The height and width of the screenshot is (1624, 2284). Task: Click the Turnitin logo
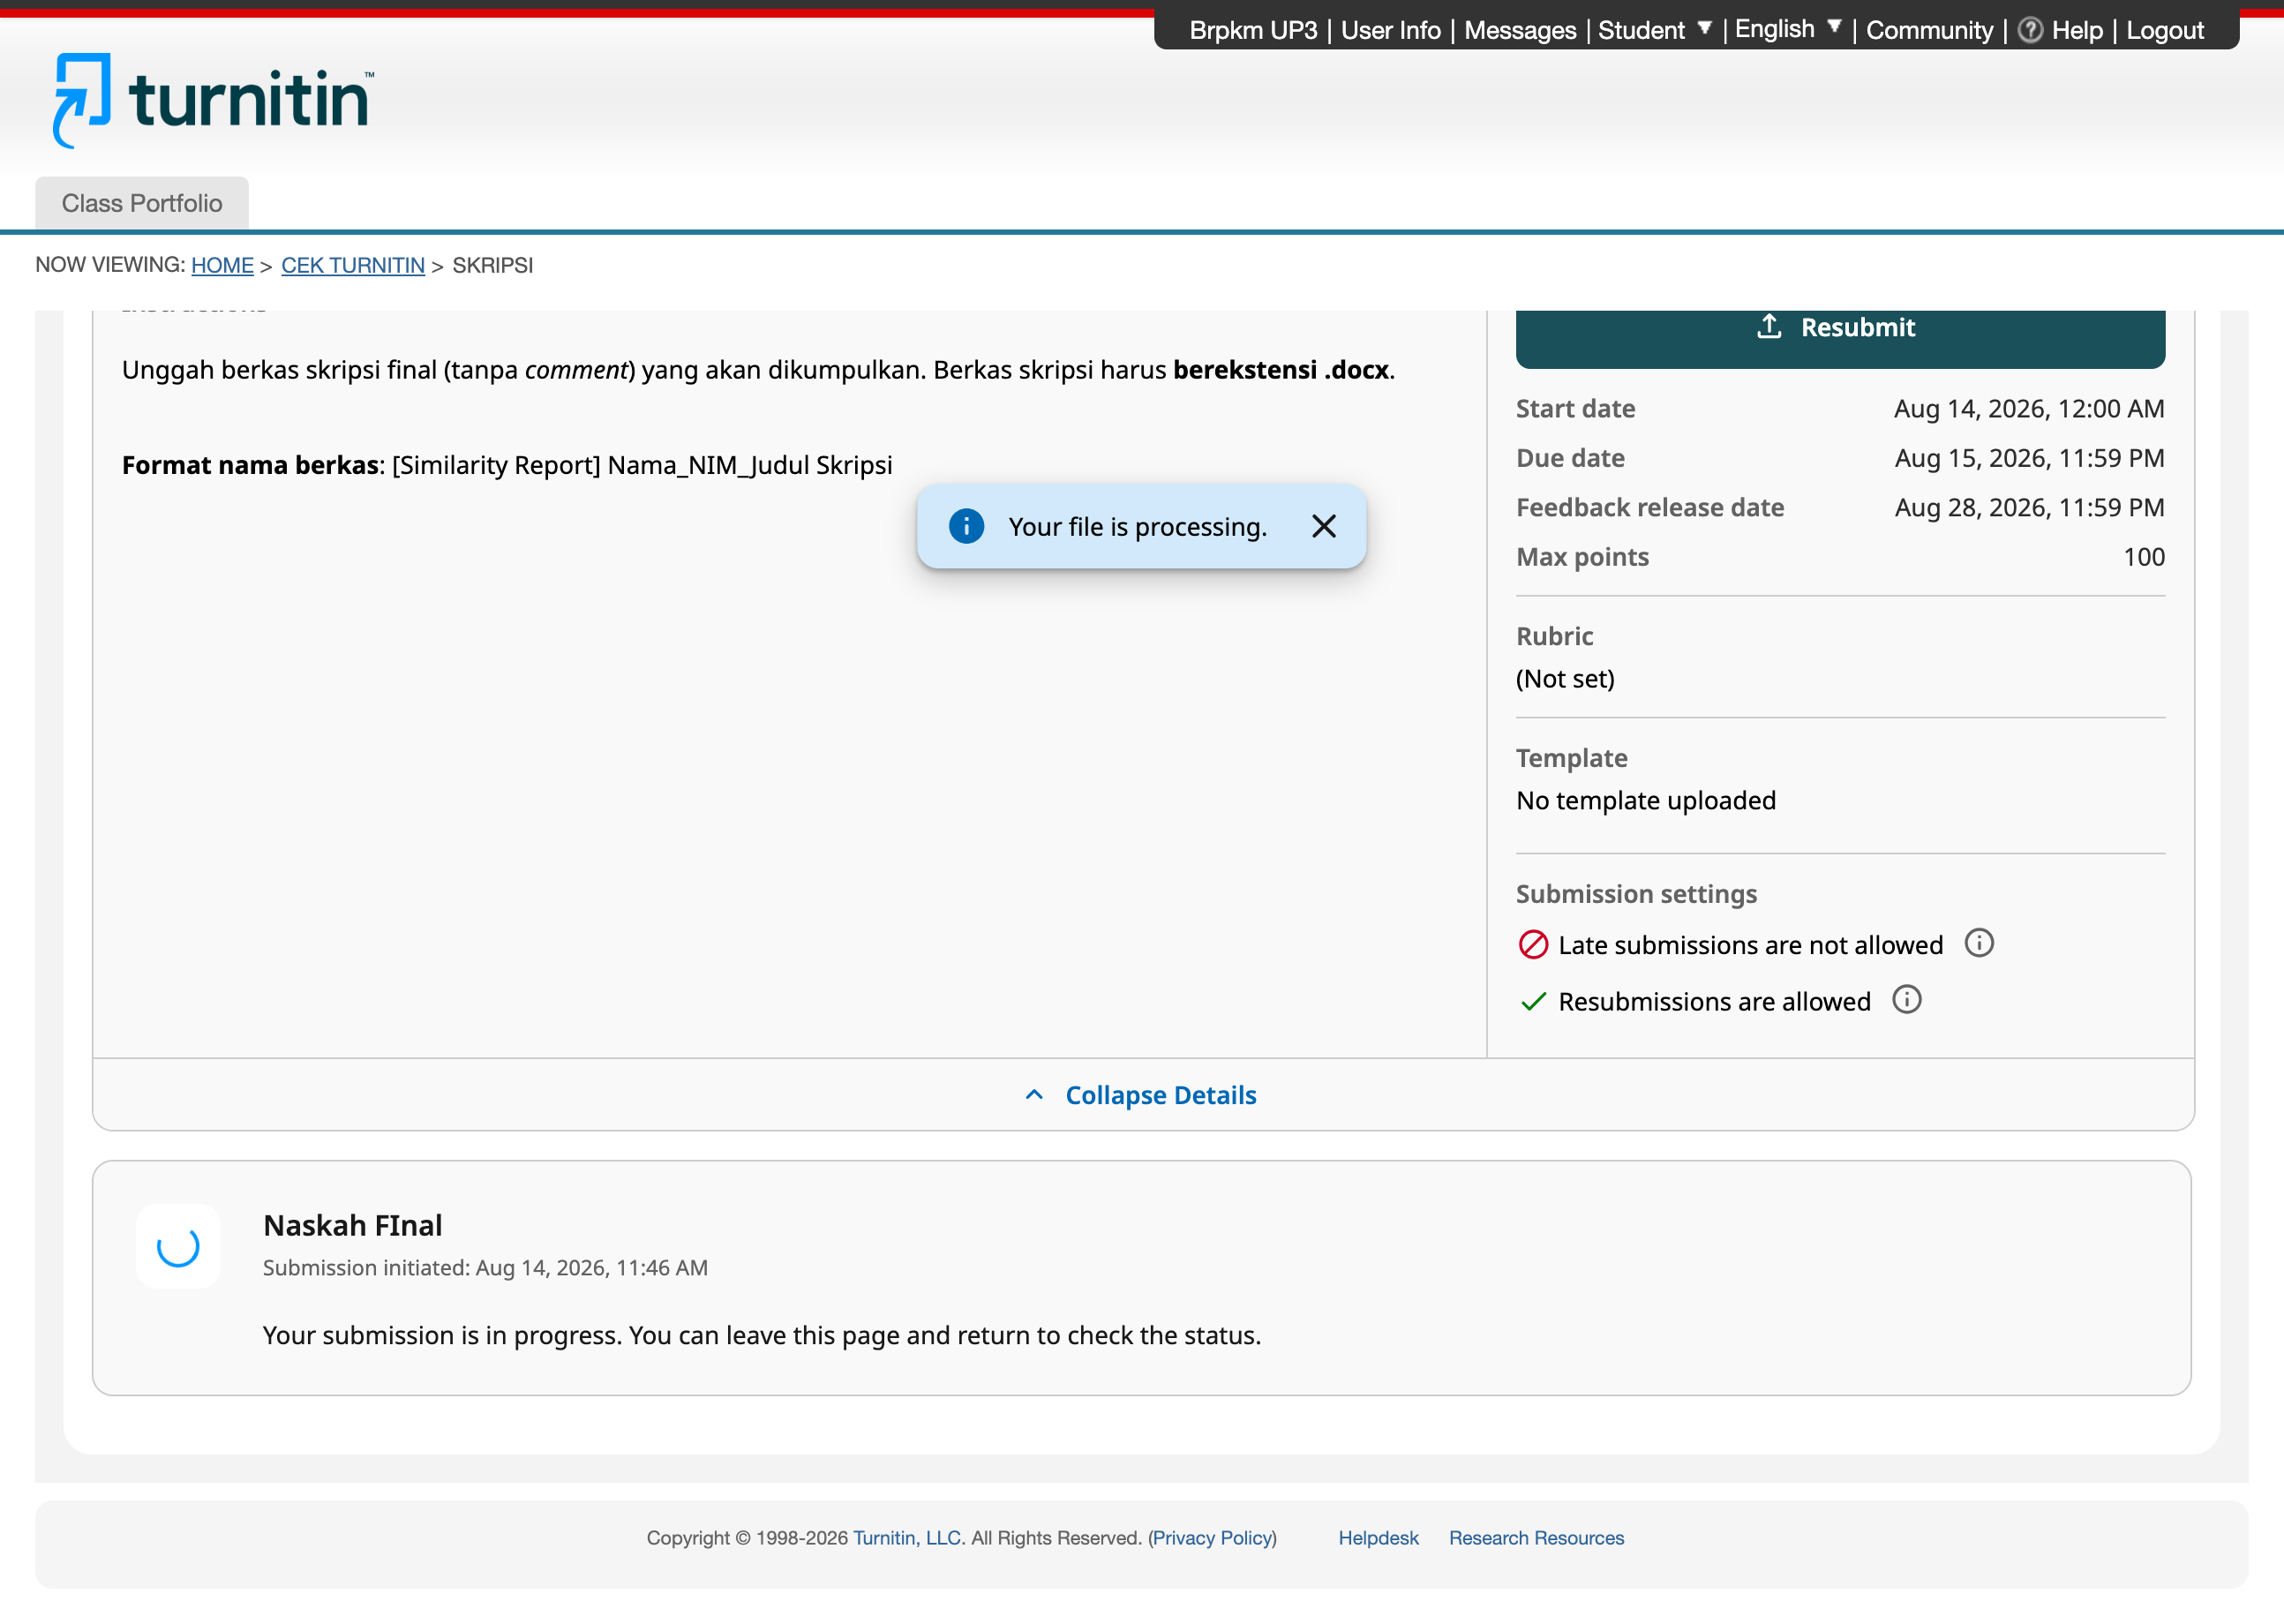click(213, 100)
